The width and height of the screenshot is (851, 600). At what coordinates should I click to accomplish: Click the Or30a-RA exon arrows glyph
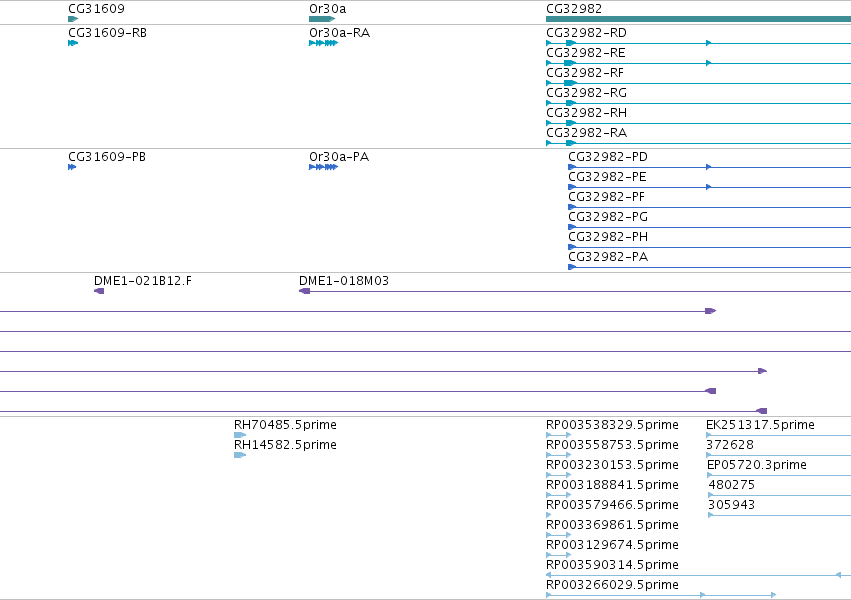click(323, 43)
